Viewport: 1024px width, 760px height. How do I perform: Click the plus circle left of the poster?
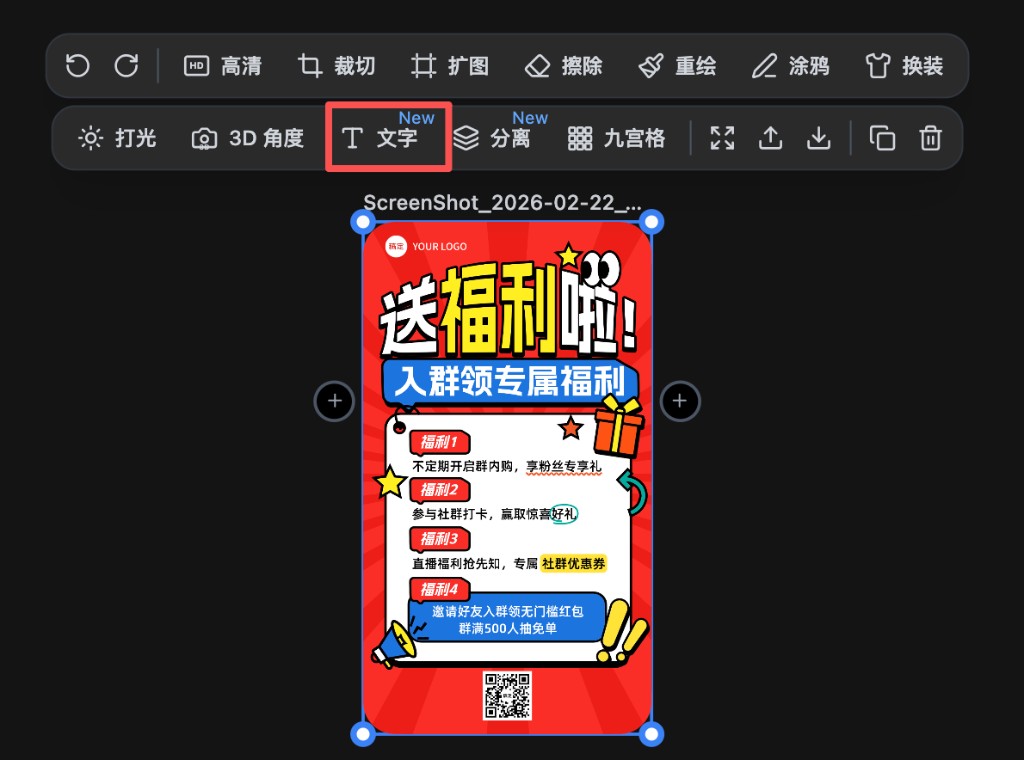(334, 401)
